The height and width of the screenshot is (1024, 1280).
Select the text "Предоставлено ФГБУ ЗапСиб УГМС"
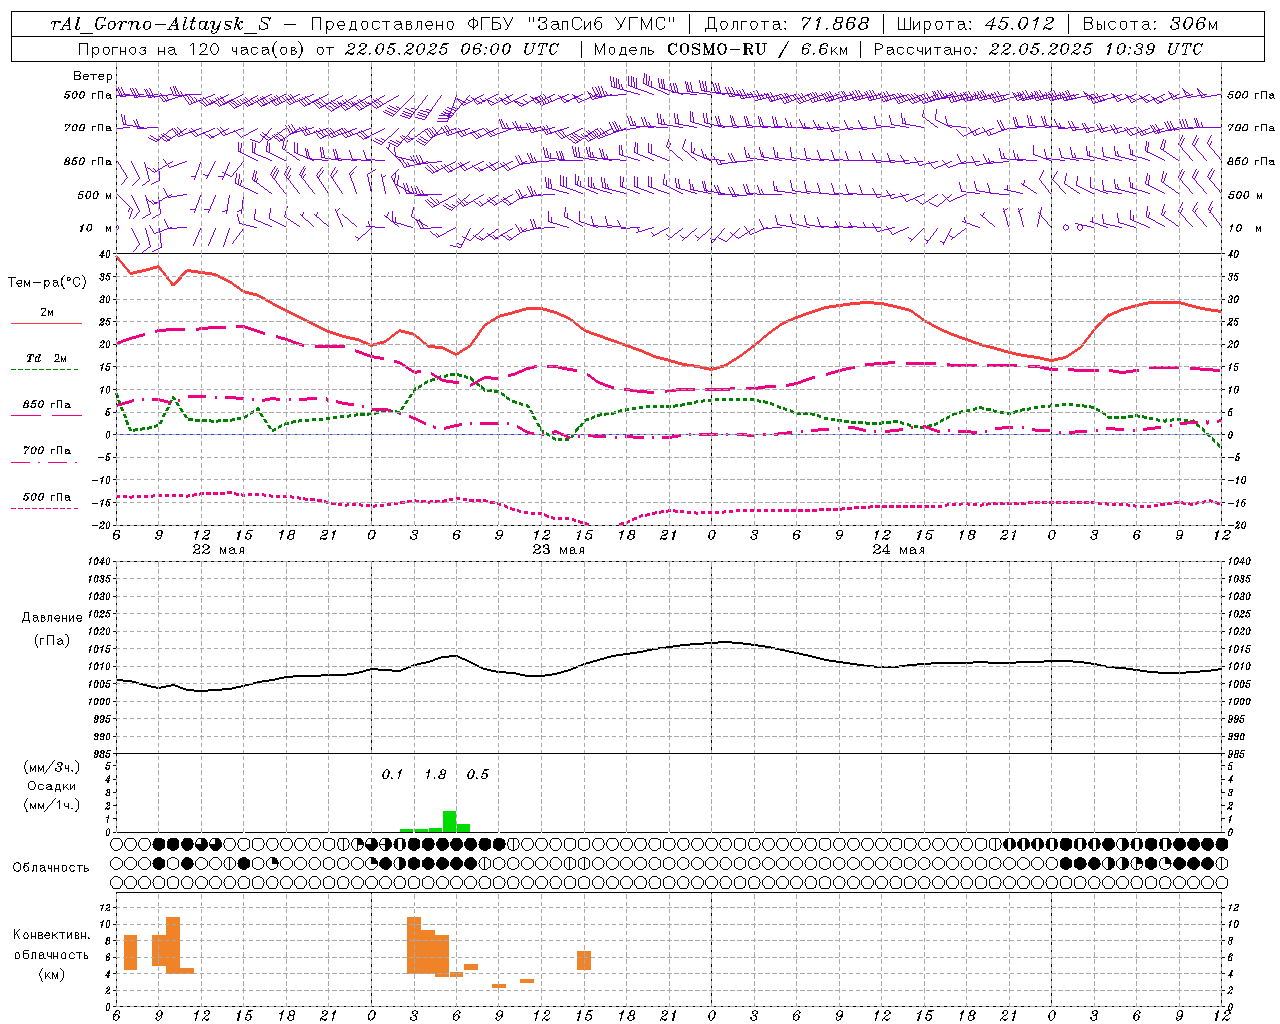(494, 24)
